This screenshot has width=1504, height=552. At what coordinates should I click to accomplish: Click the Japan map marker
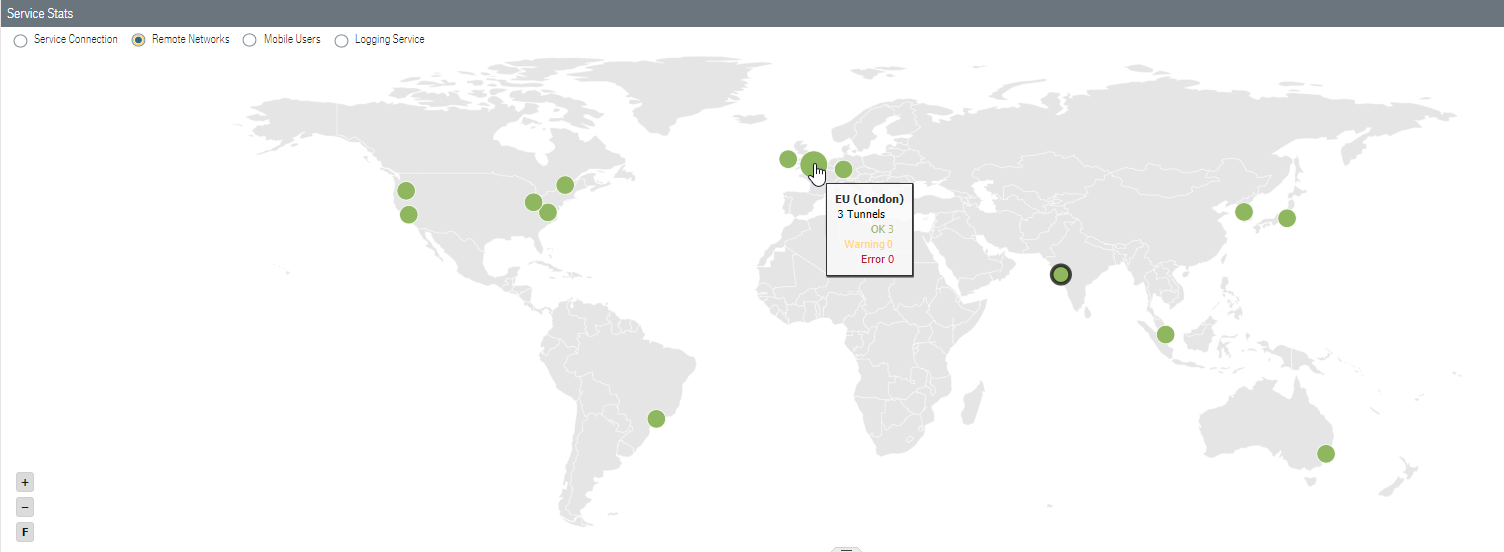1287,218
